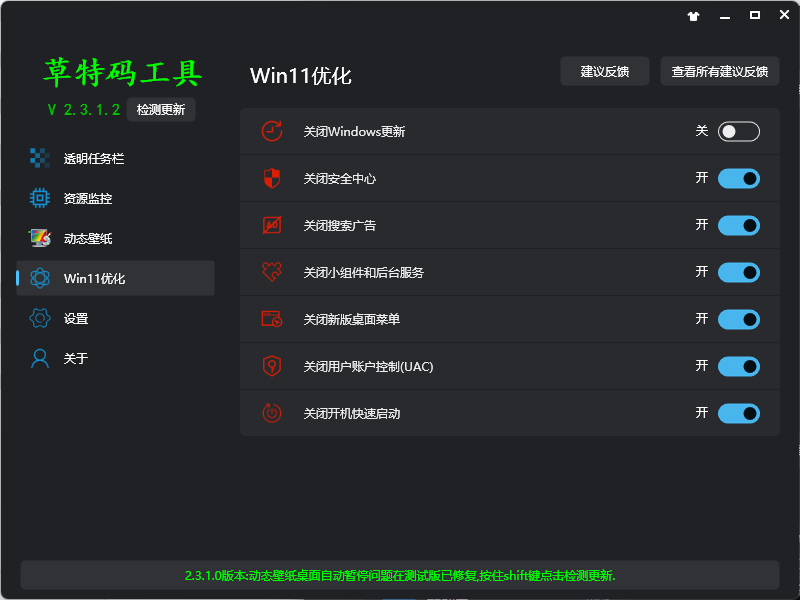The height and width of the screenshot is (600, 800).
Task: Switch off 关闭小组件和后台服务 toggle
Action: click(738, 272)
